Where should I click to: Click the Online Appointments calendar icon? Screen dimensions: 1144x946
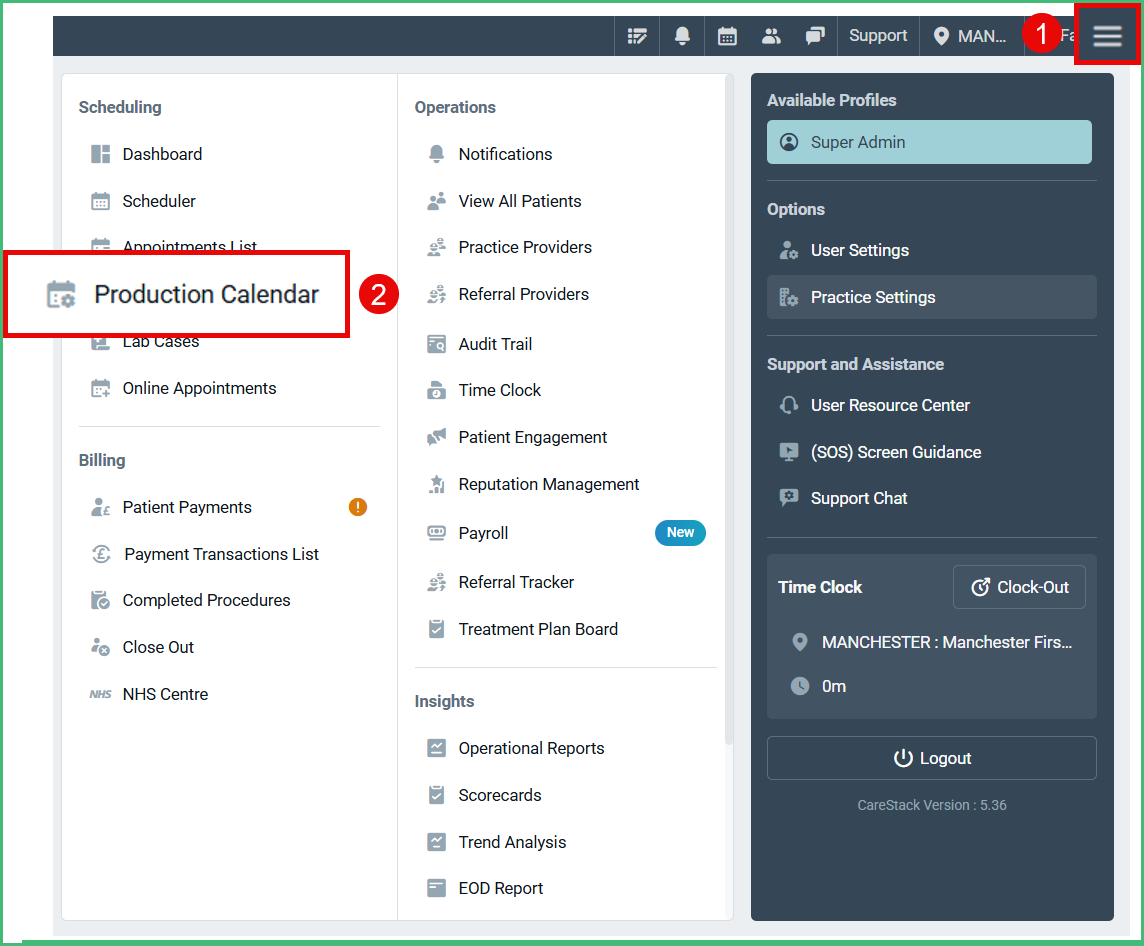[101, 388]
